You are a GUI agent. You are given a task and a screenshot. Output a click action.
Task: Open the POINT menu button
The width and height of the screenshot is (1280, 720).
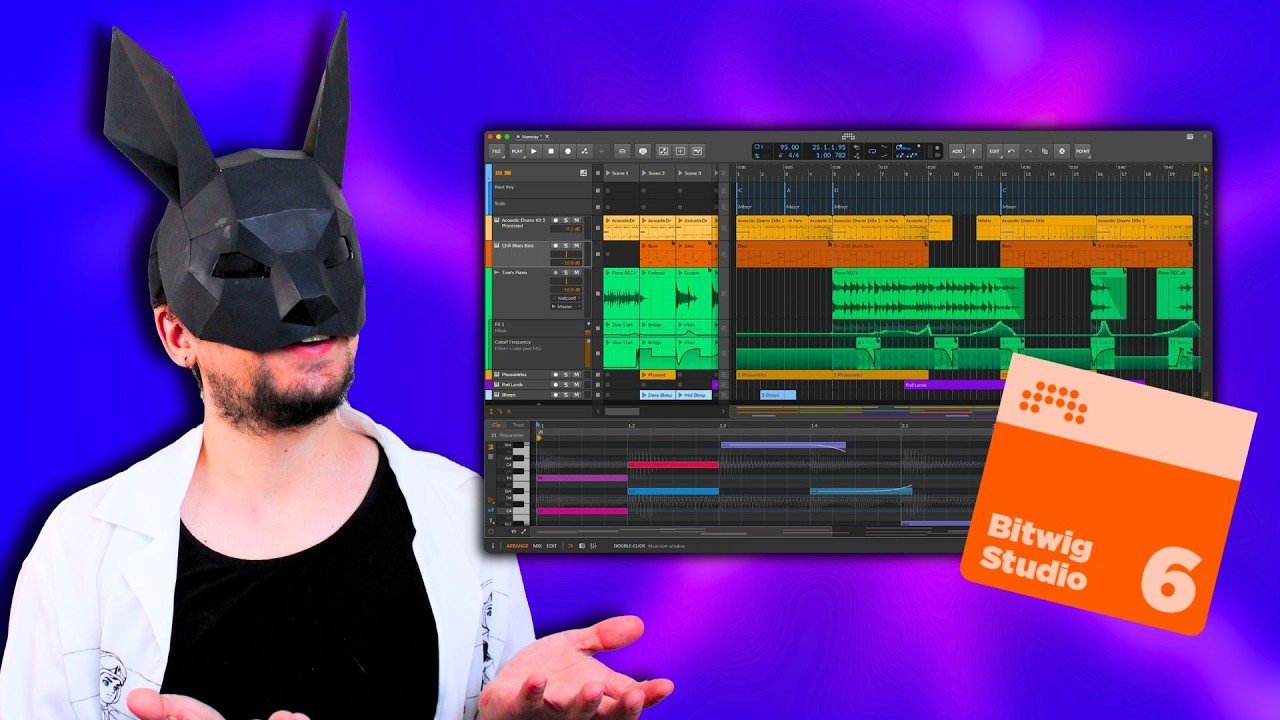[1083, 151]
